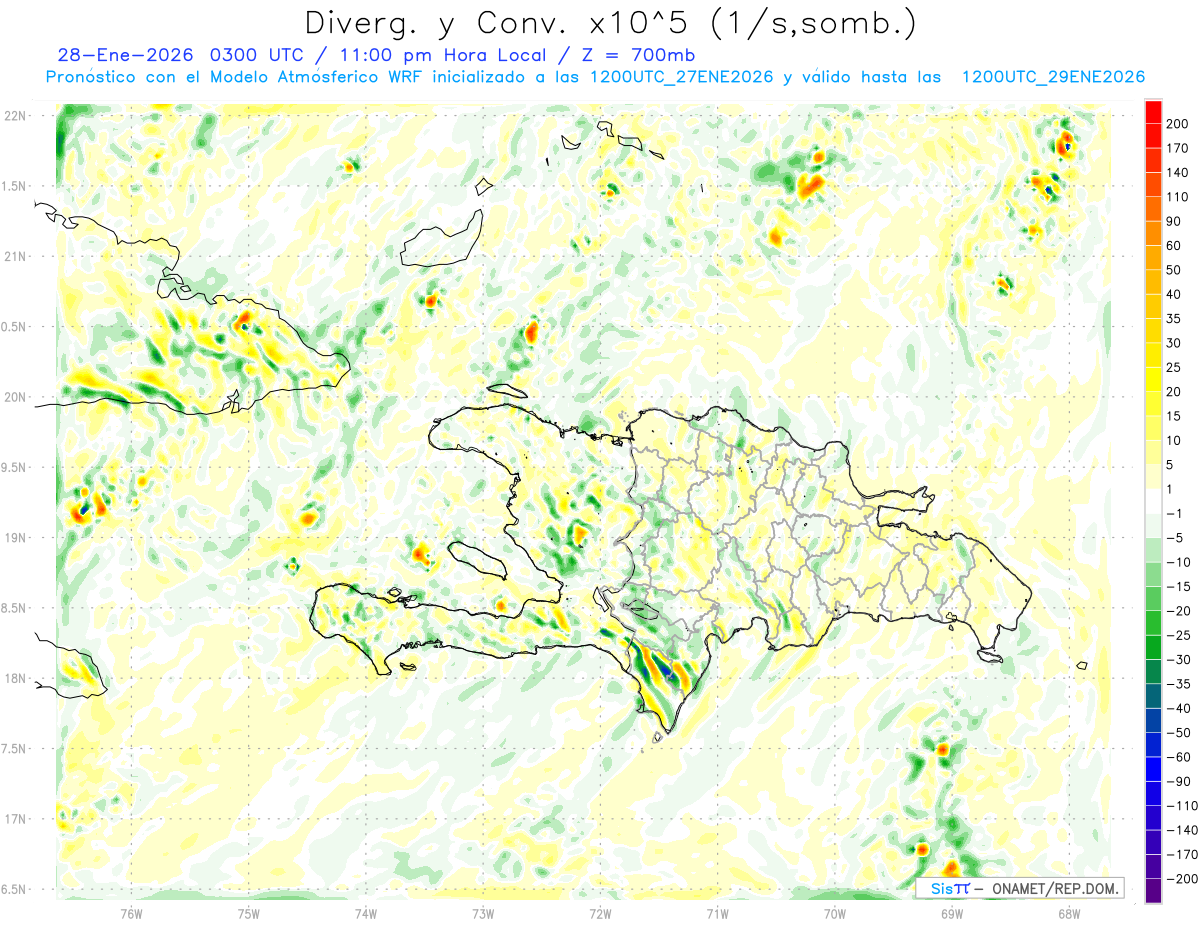Click the red colorbar swatch above 200

point(1153,112)
